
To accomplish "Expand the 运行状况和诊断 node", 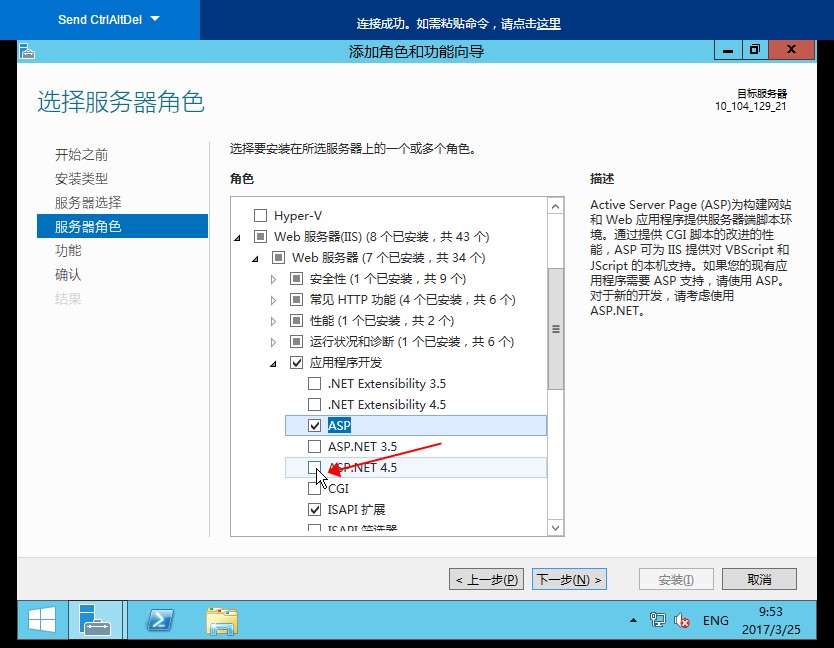I will pyautogui.click(x=273, y=342).
